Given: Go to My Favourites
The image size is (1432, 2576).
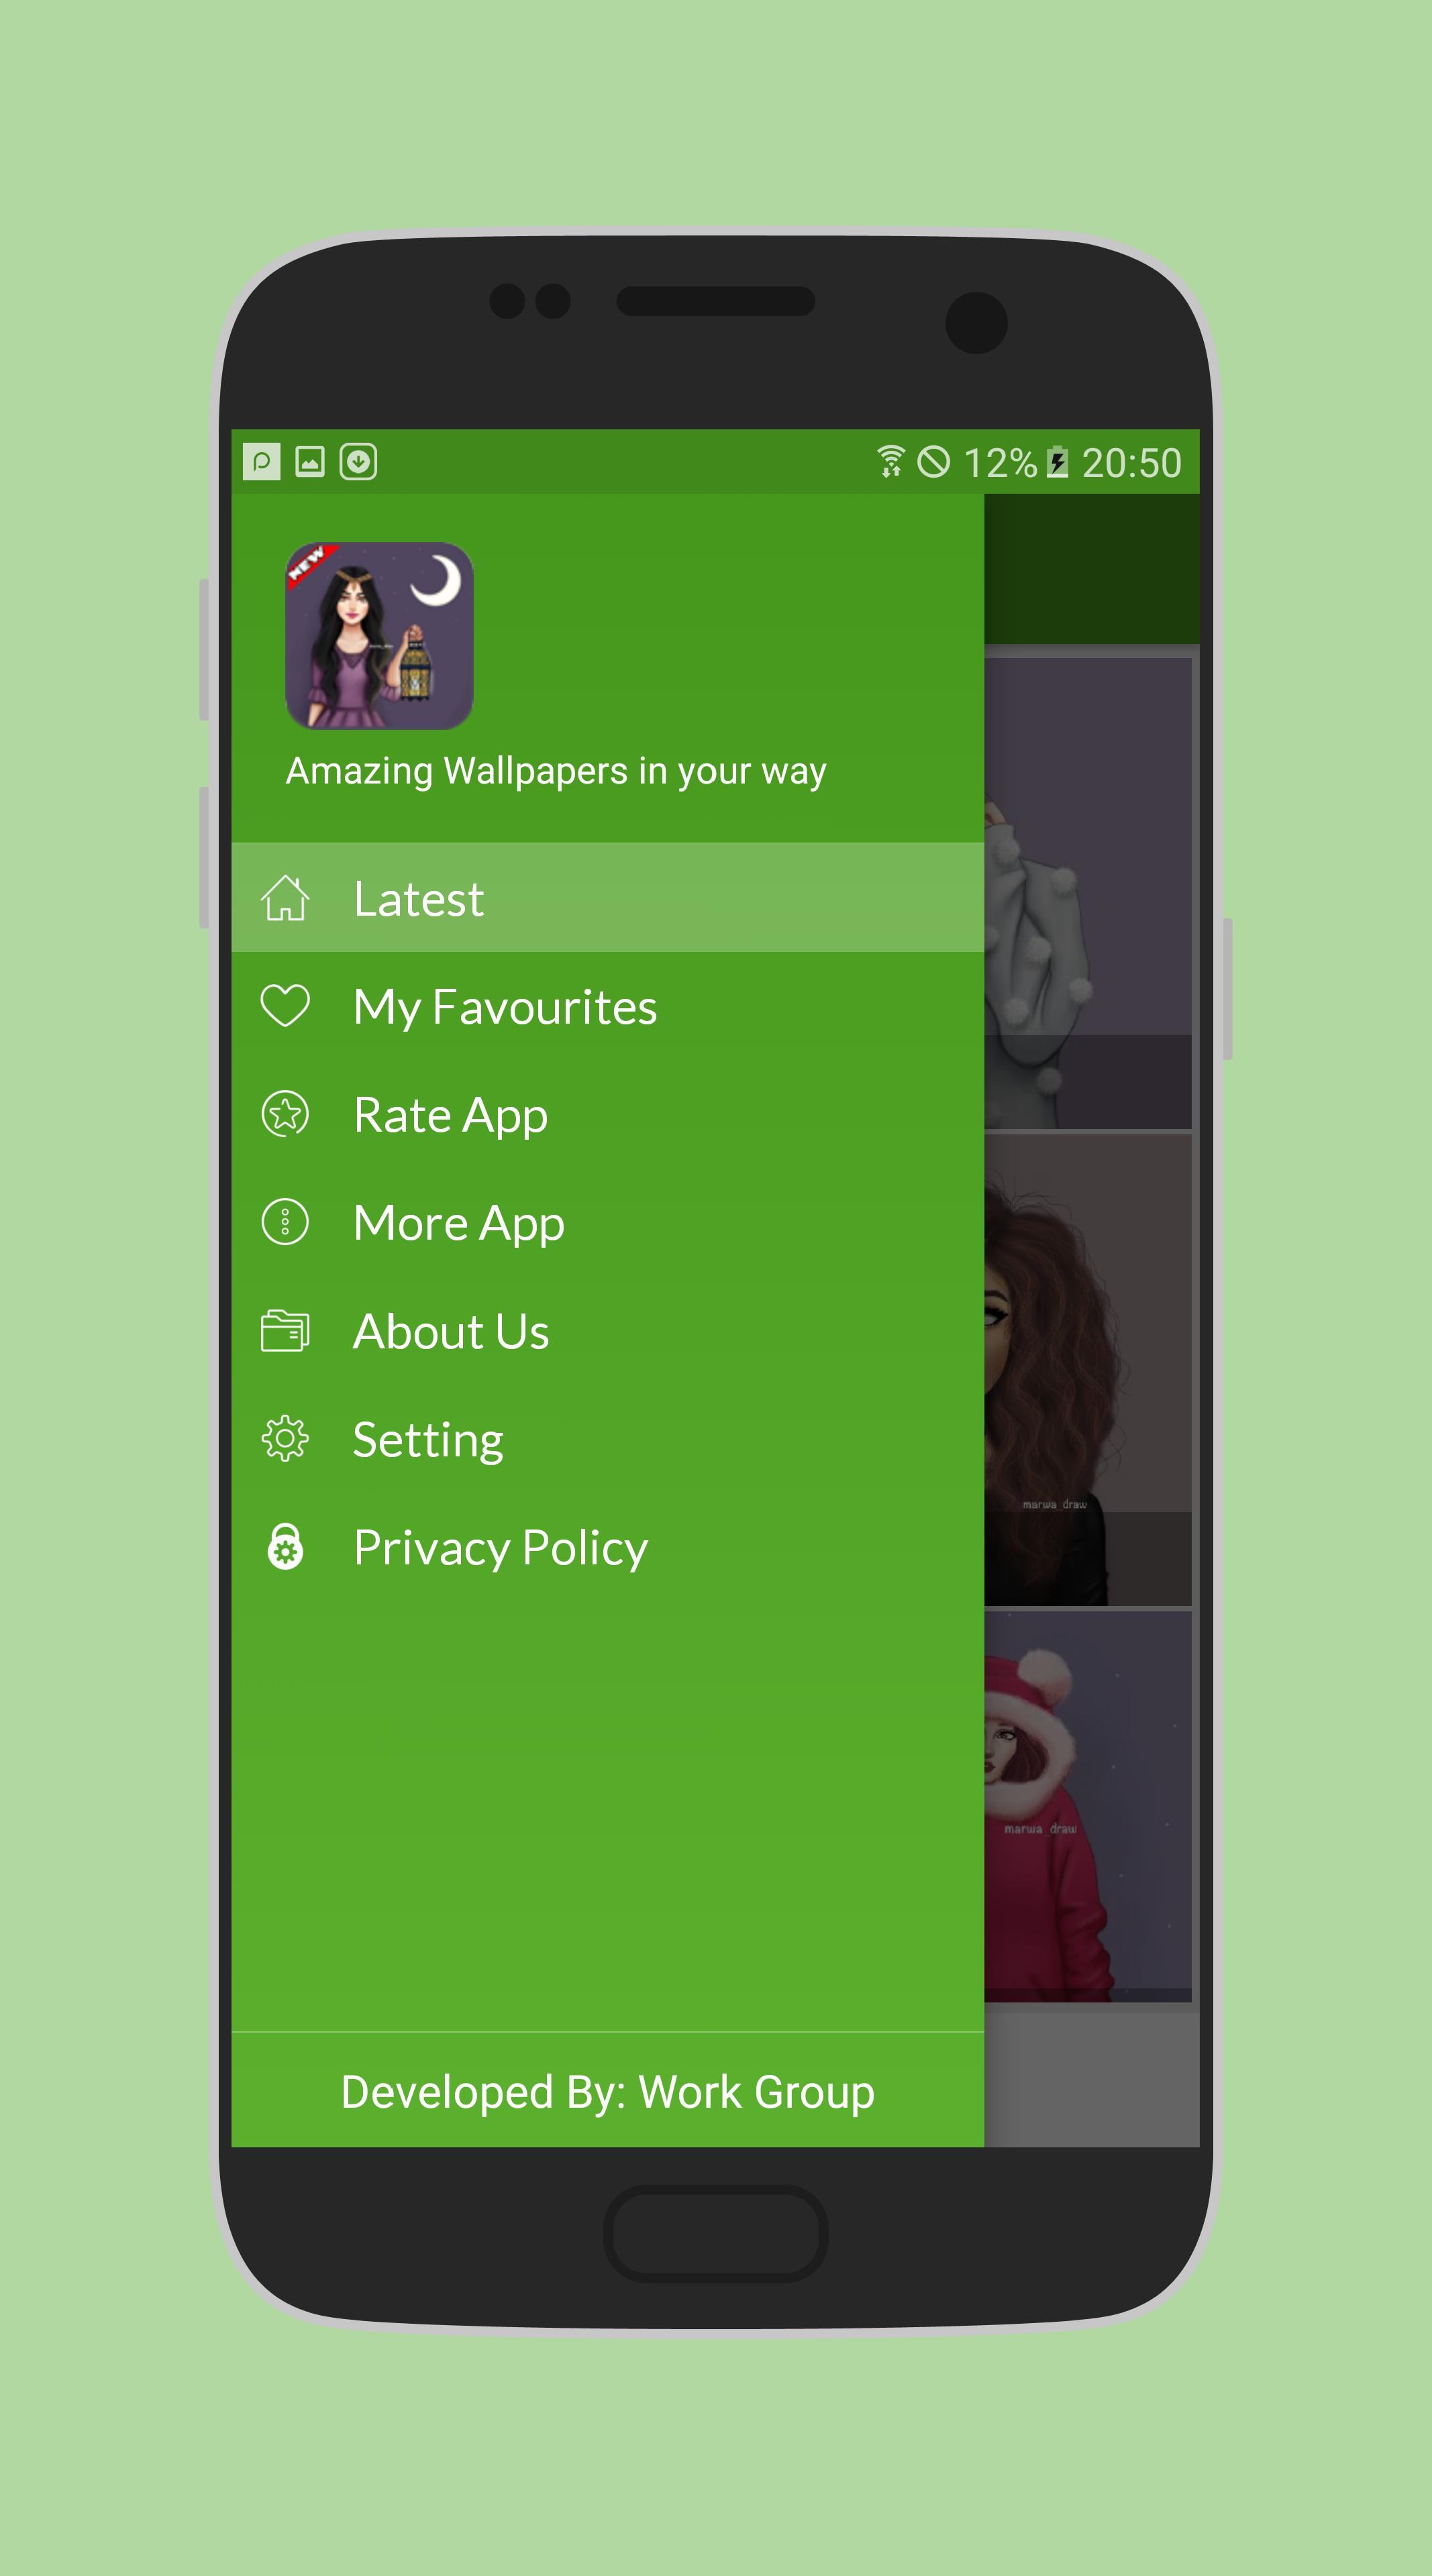Looking at the screenshot, I should coord(505,1007).
